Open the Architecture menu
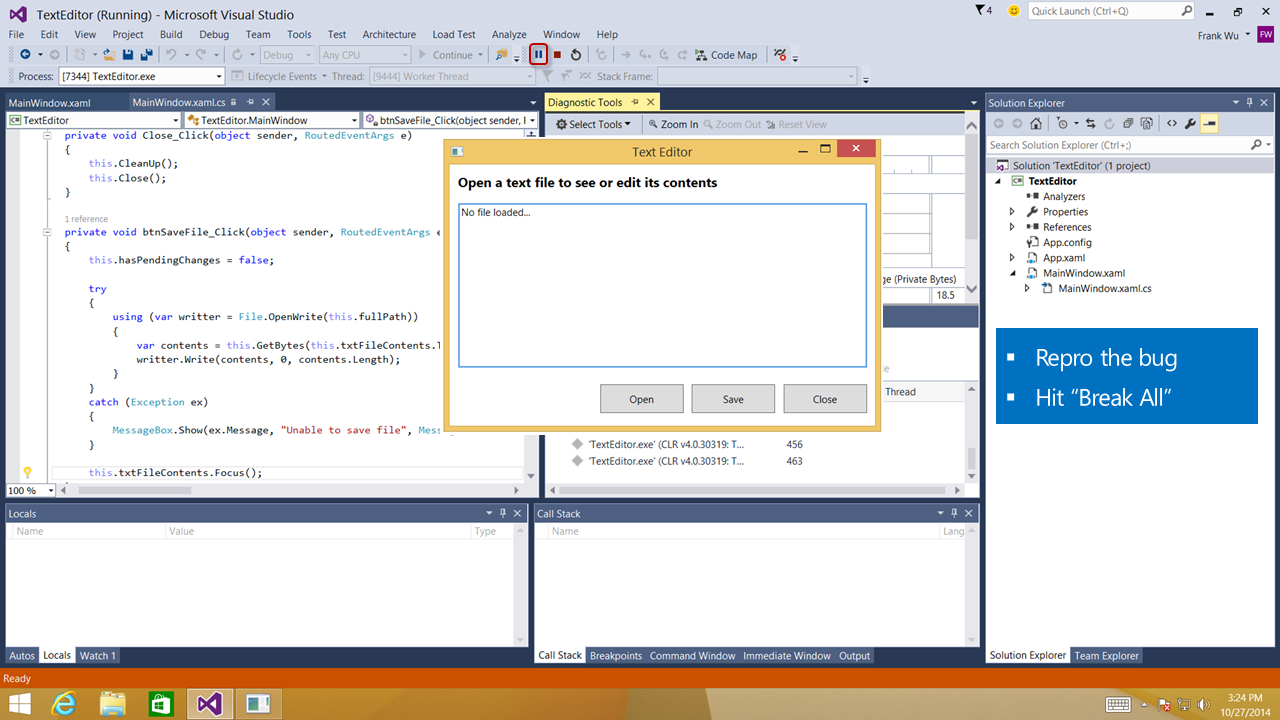The height and width of the screenshot is (720, 1280). [x=389, y=34]
